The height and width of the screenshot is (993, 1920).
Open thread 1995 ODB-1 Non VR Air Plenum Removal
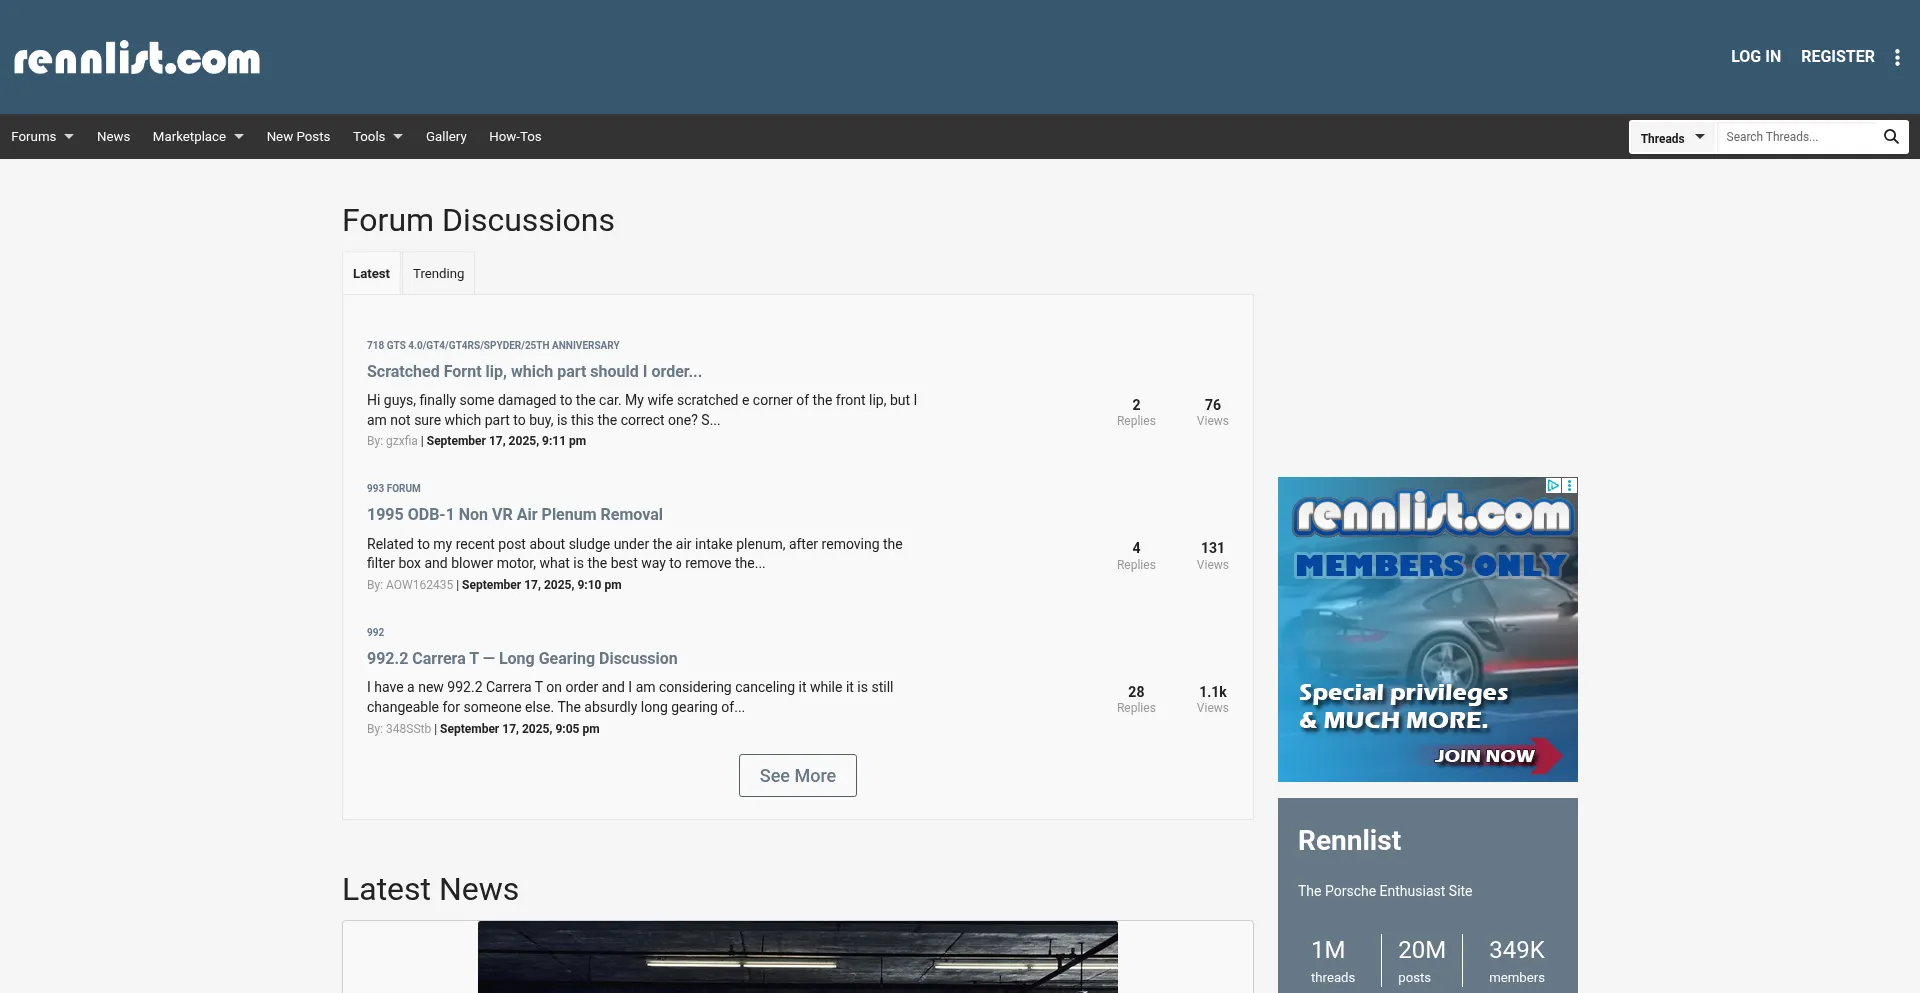point(514,514)
